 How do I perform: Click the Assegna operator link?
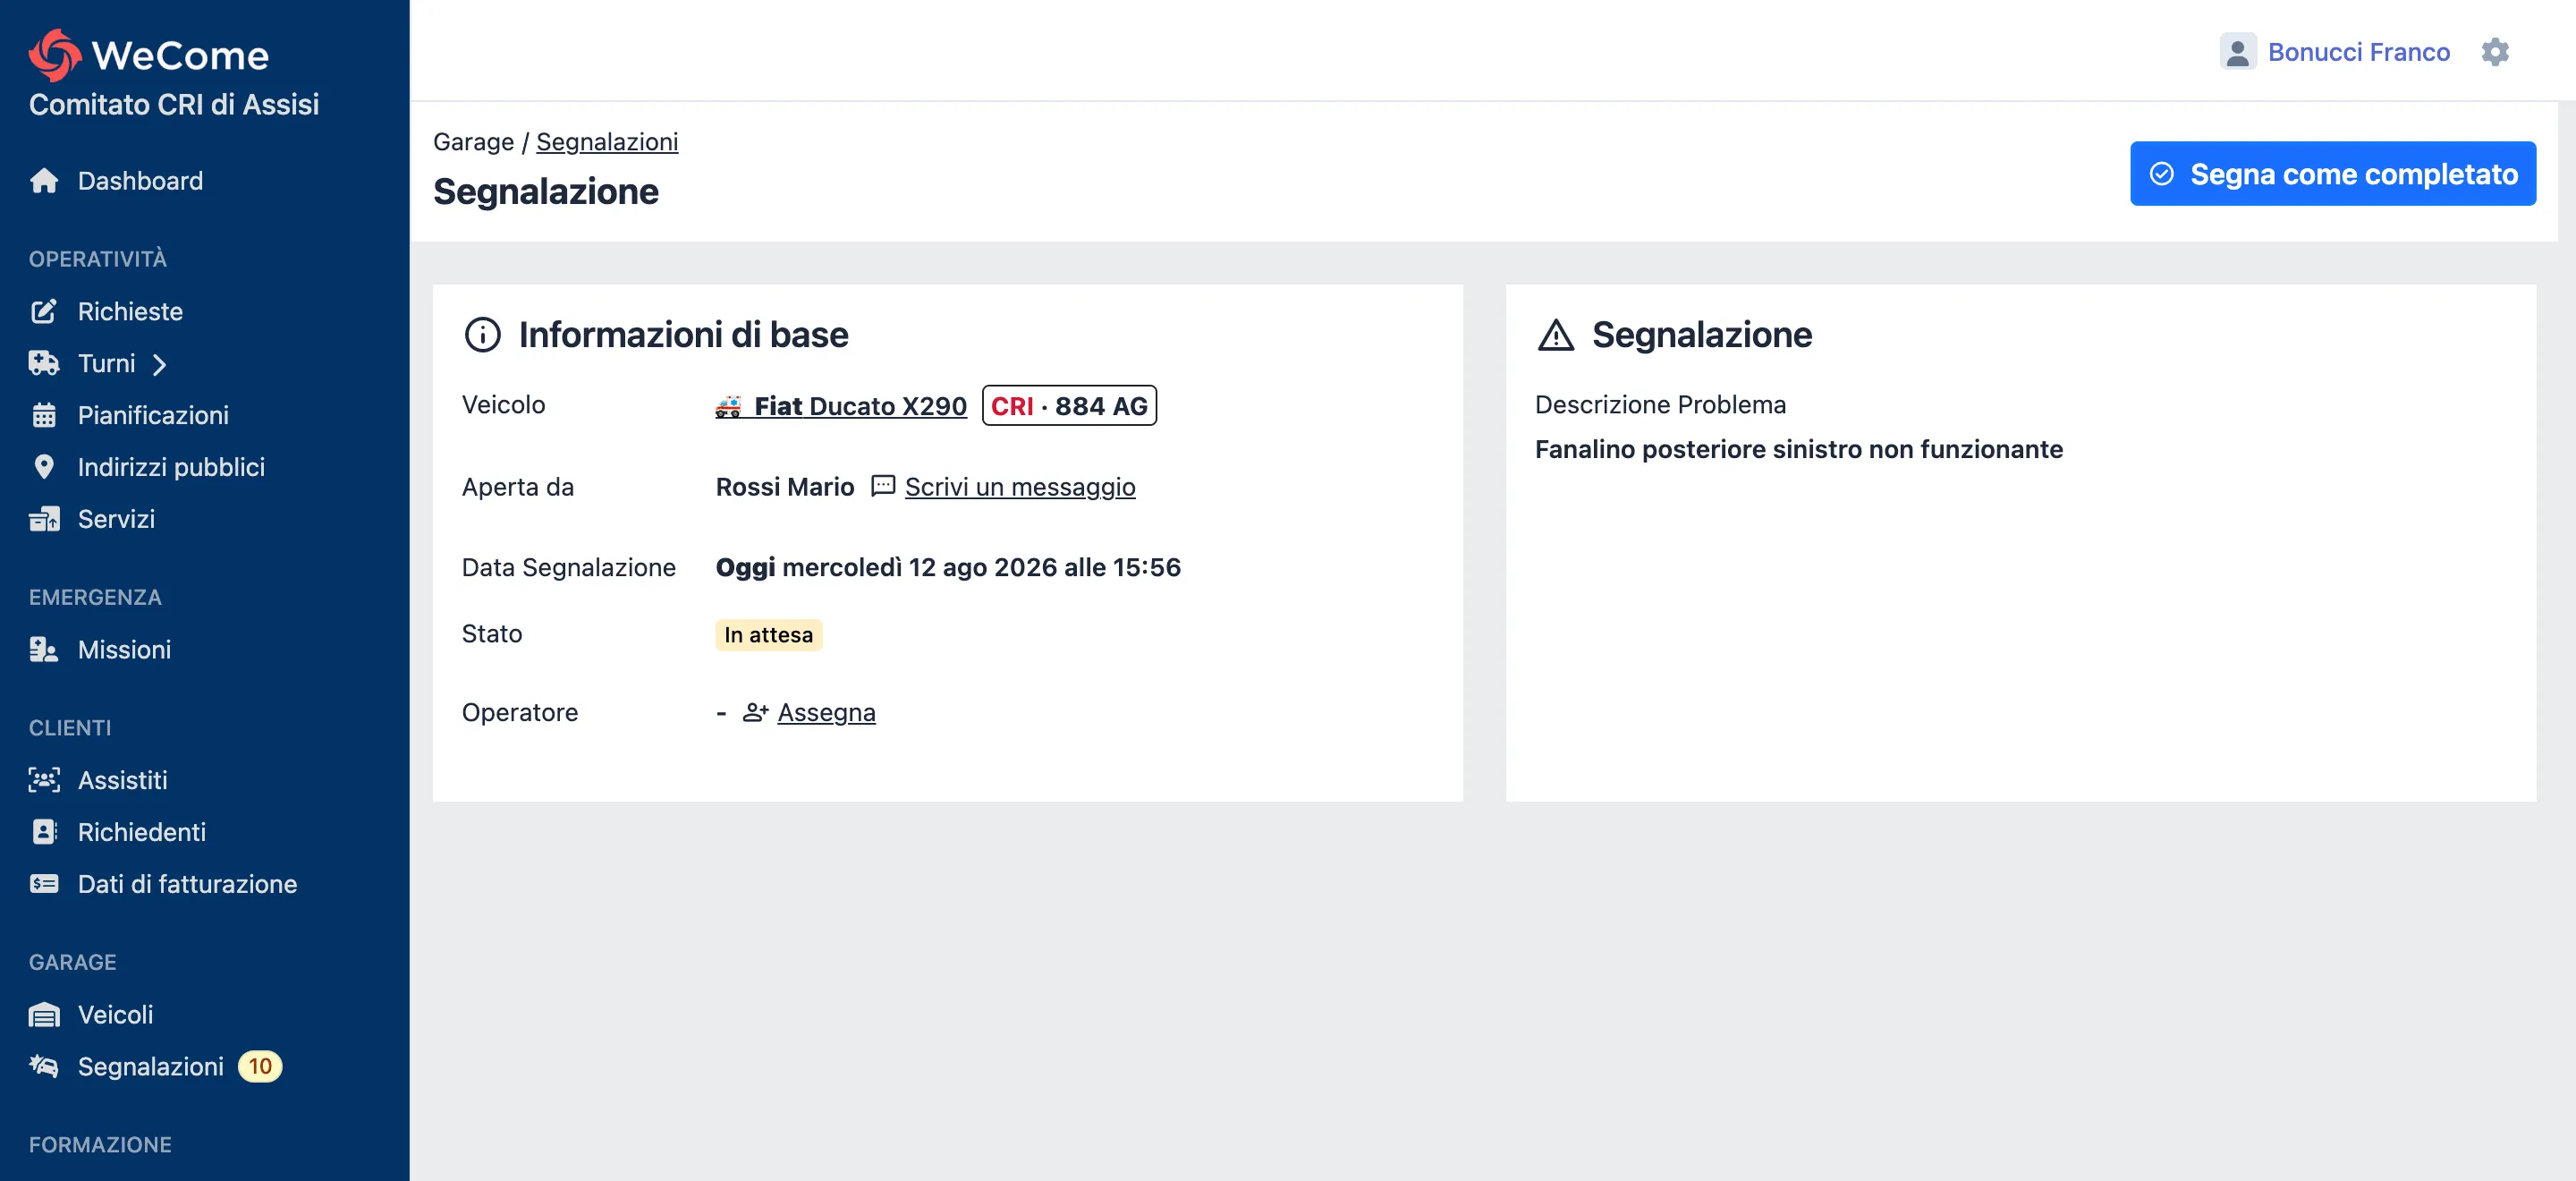[x=826, y=713]
